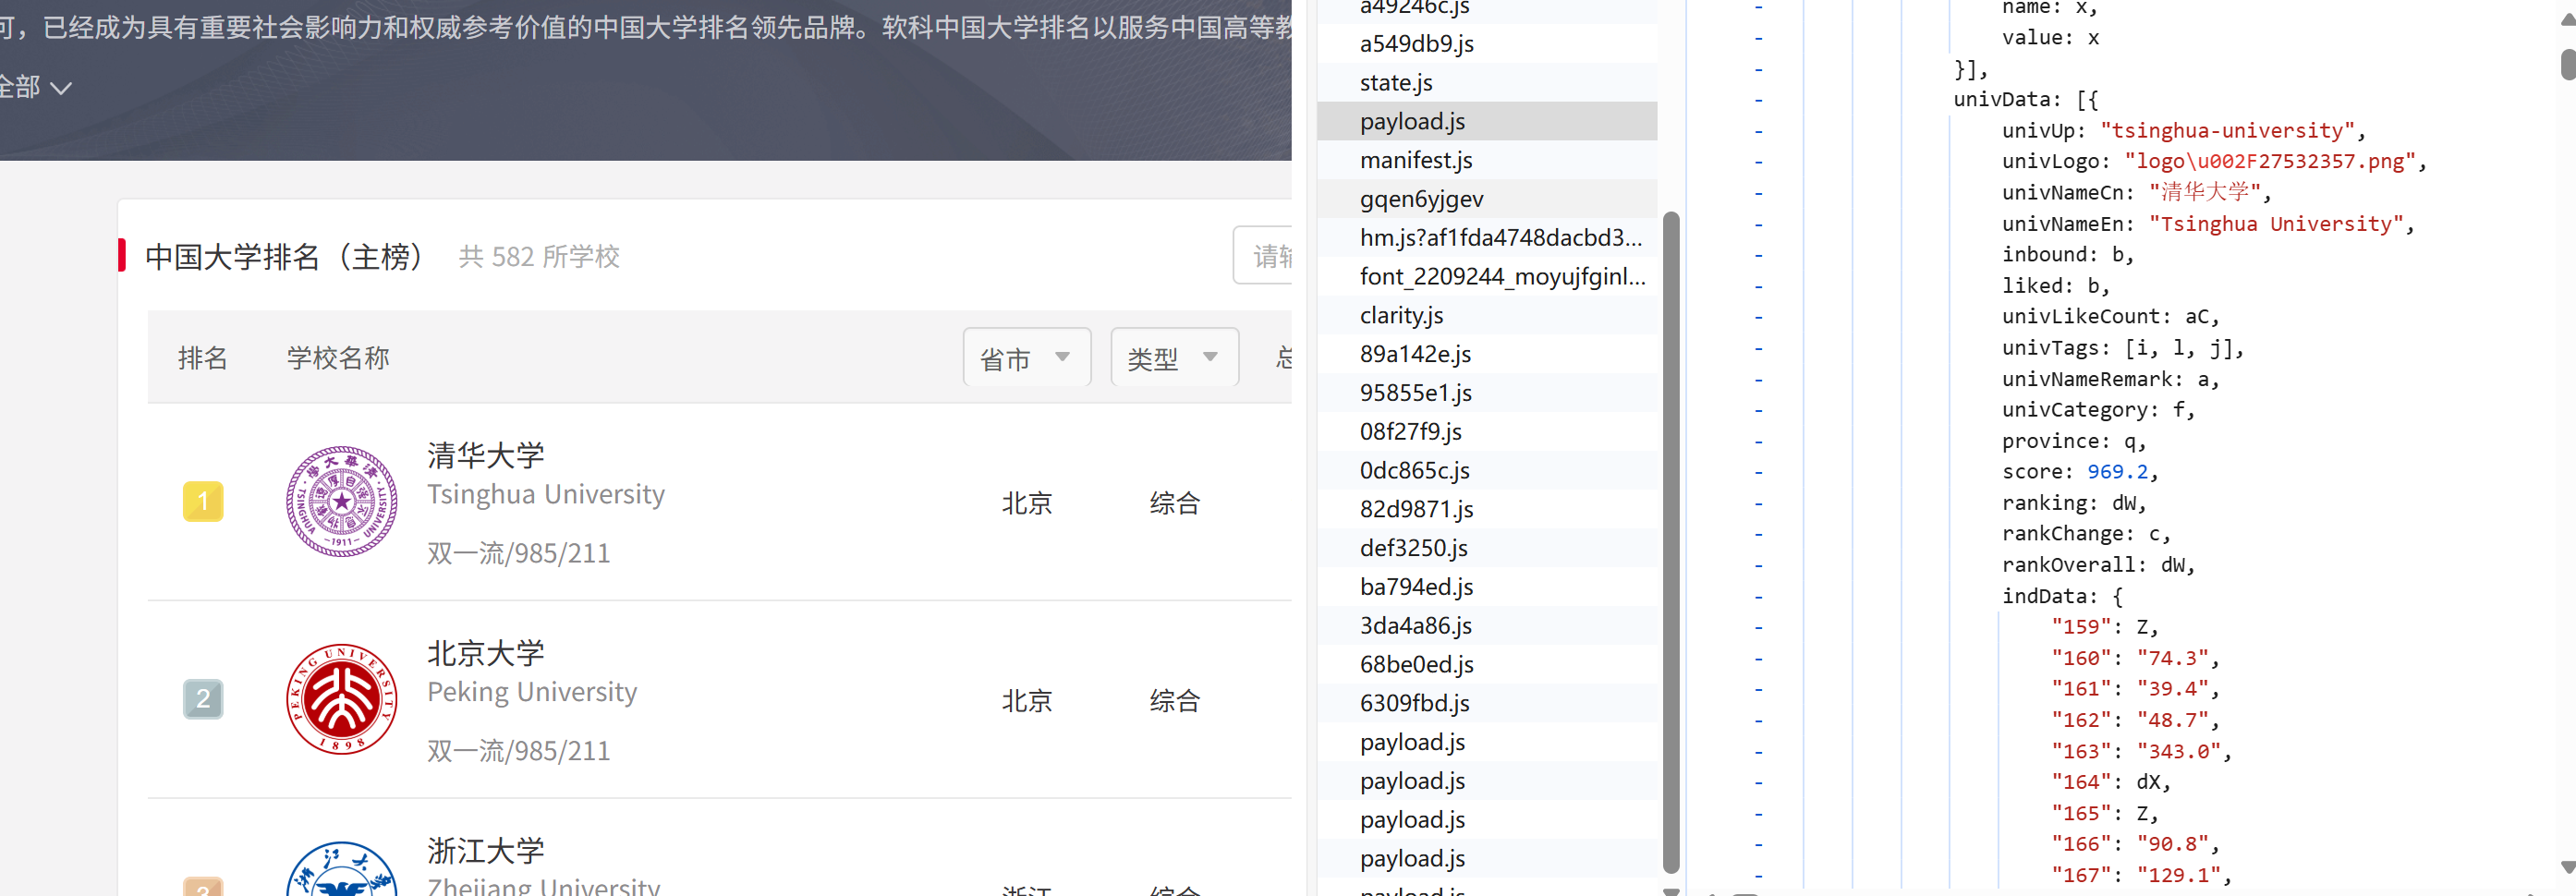This screenshot has width=2576, height=896.
Task: Select the 89a142e.js request
Action: pyautogui.click(x=1486, y=354)
